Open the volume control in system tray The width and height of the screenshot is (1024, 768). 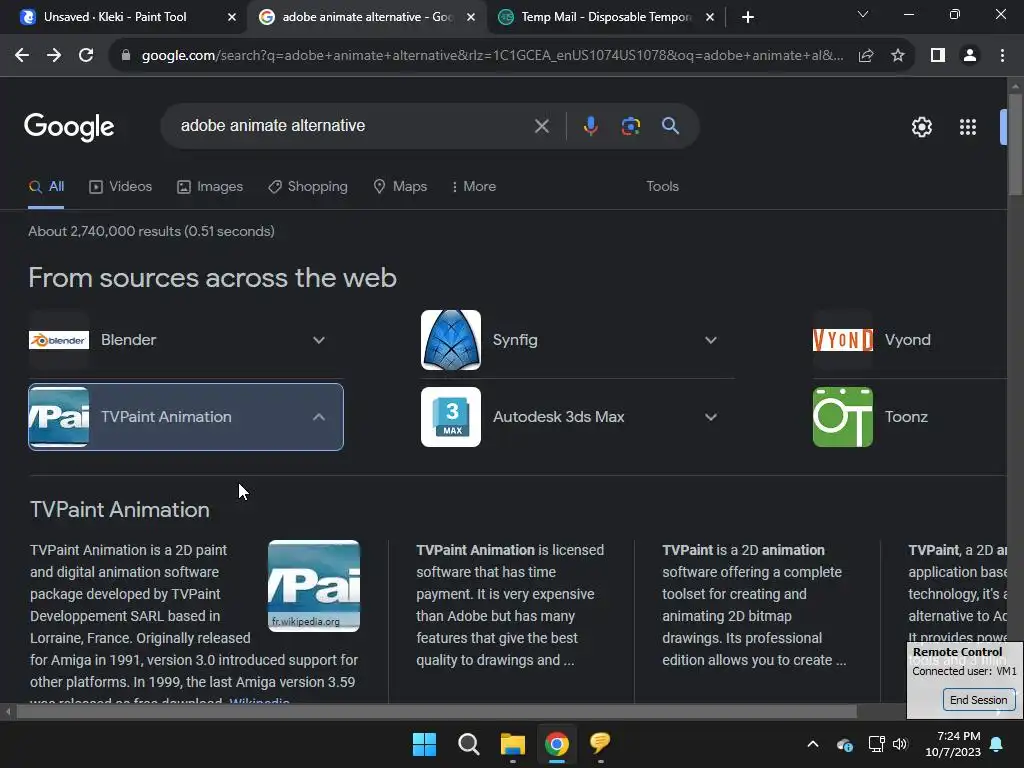click(901, 744)
